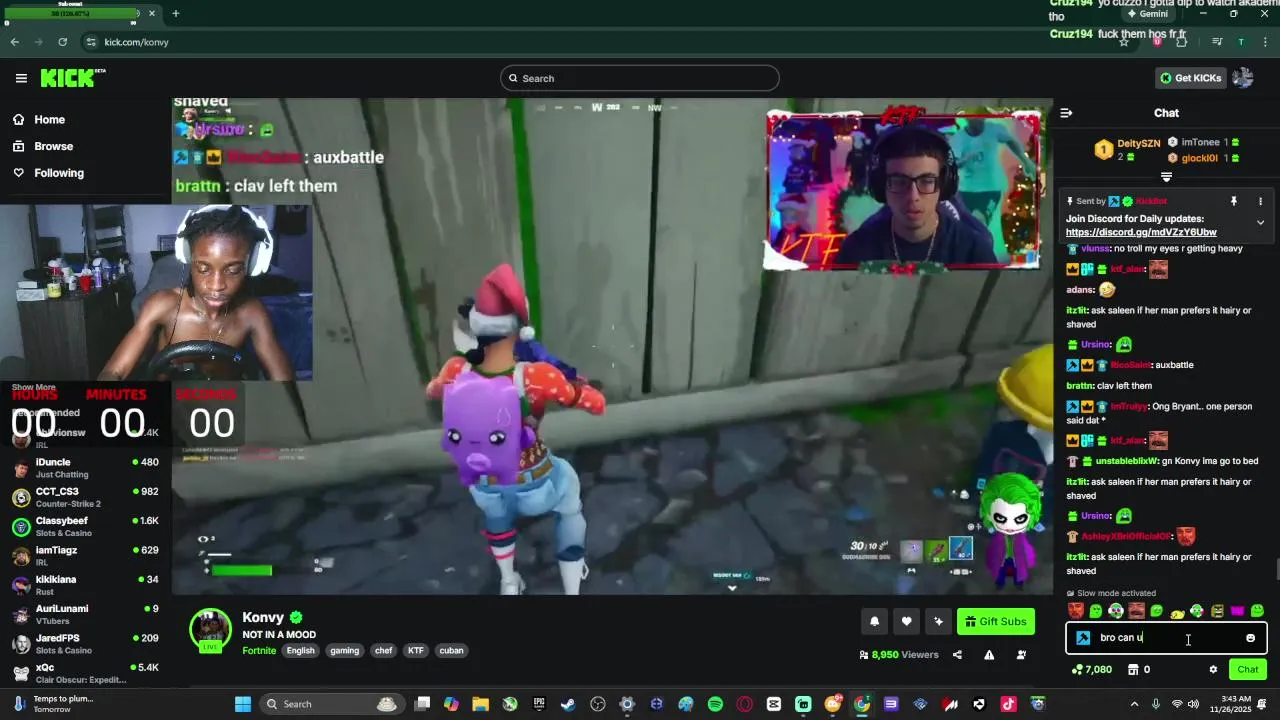The height and width of the screenshot is (720, 1280).
Task: Open JaredFPS channel in recommended list
Action: pyautogui.click(x=86, y=644)
